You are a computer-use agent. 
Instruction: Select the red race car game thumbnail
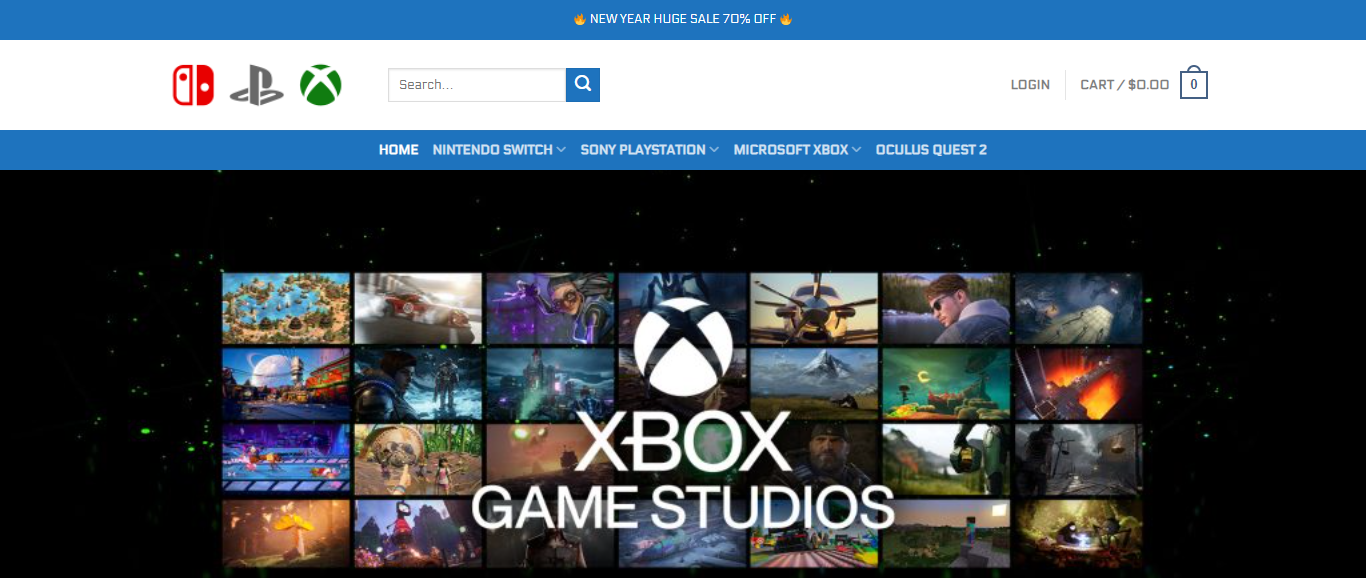click(x=418, y=308)
